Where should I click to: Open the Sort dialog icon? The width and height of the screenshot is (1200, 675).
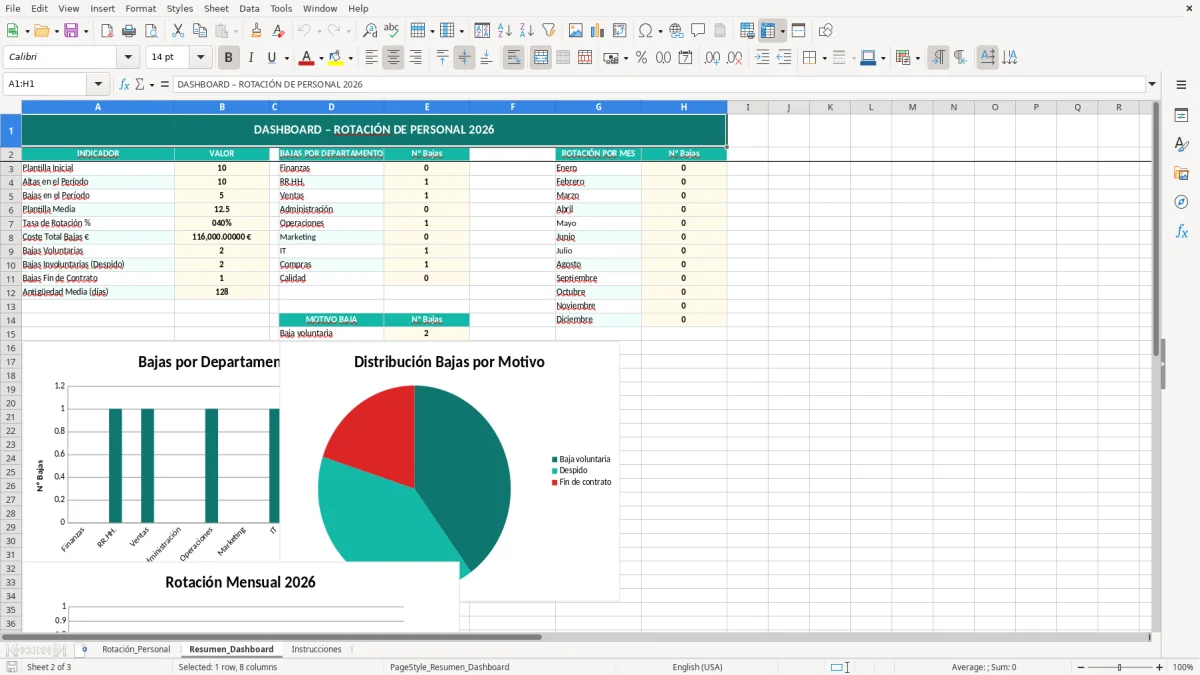click(x=482, y=31)
